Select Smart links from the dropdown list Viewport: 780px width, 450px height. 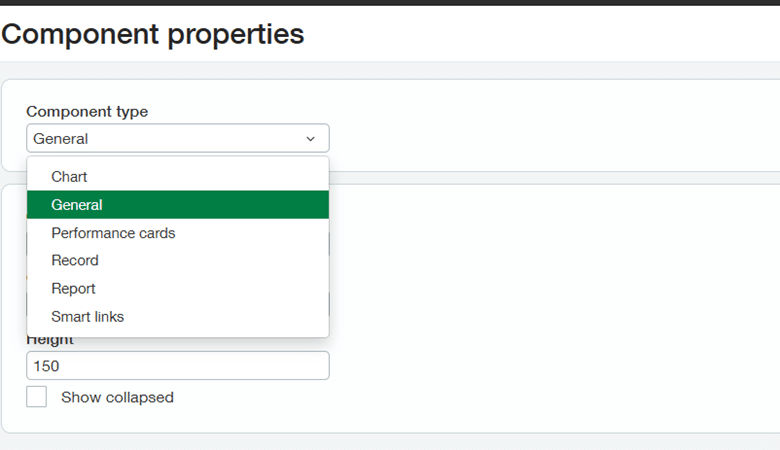[88, 317]
